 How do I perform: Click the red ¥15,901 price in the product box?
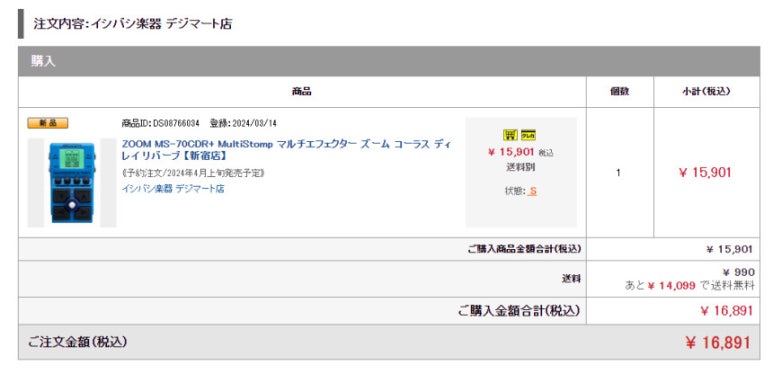click(511, 152)
